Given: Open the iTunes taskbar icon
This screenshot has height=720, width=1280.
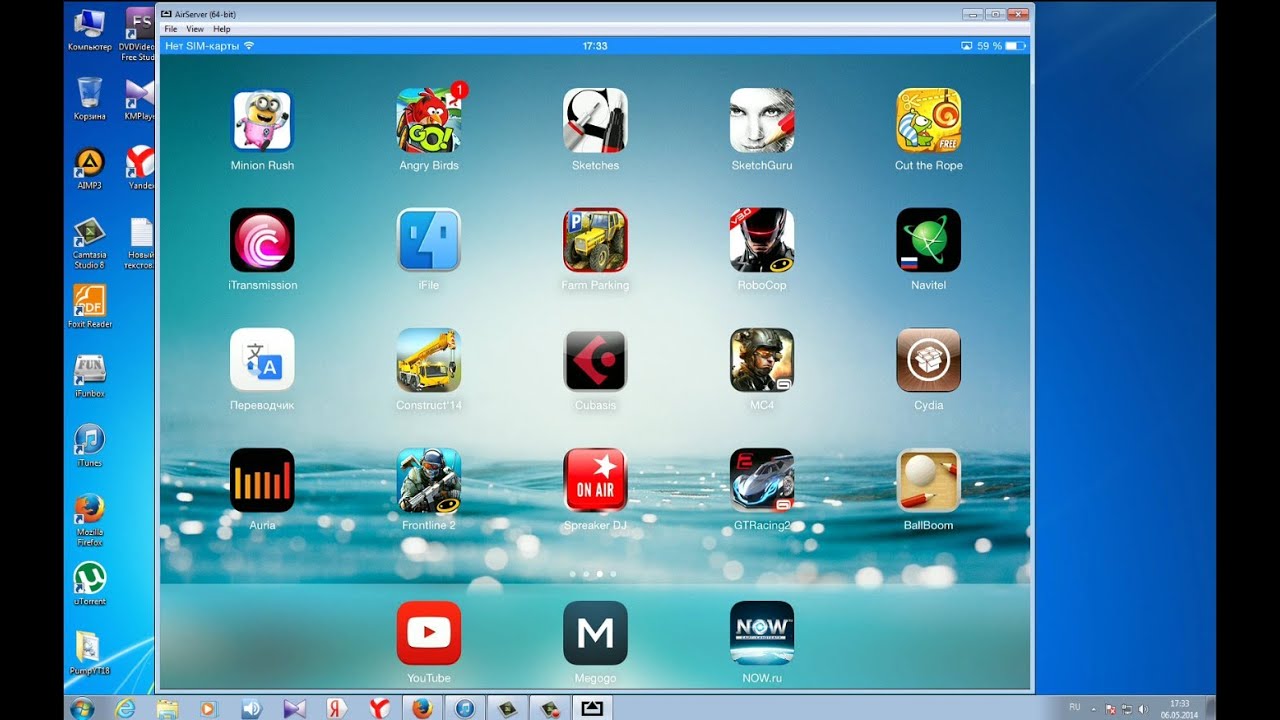Looking at the screenshot, I should [x=465, y=708].
